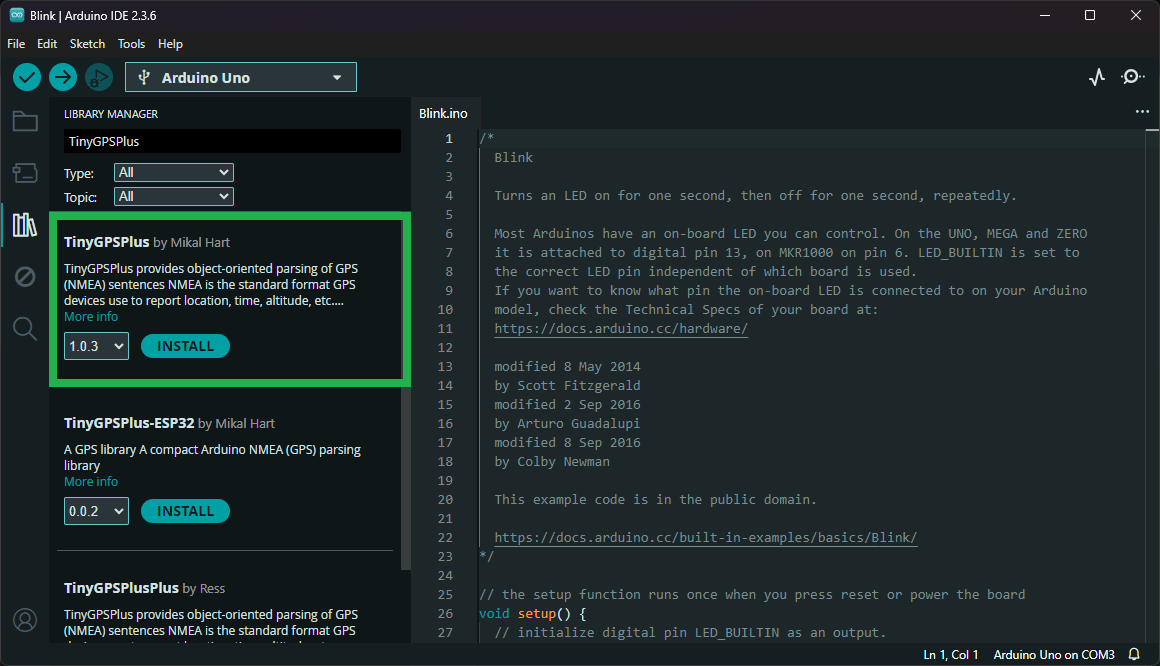The height and width of the screenshot is (666, 1160).
Task: Open the Sketch menu
Action: click(87, 44)
